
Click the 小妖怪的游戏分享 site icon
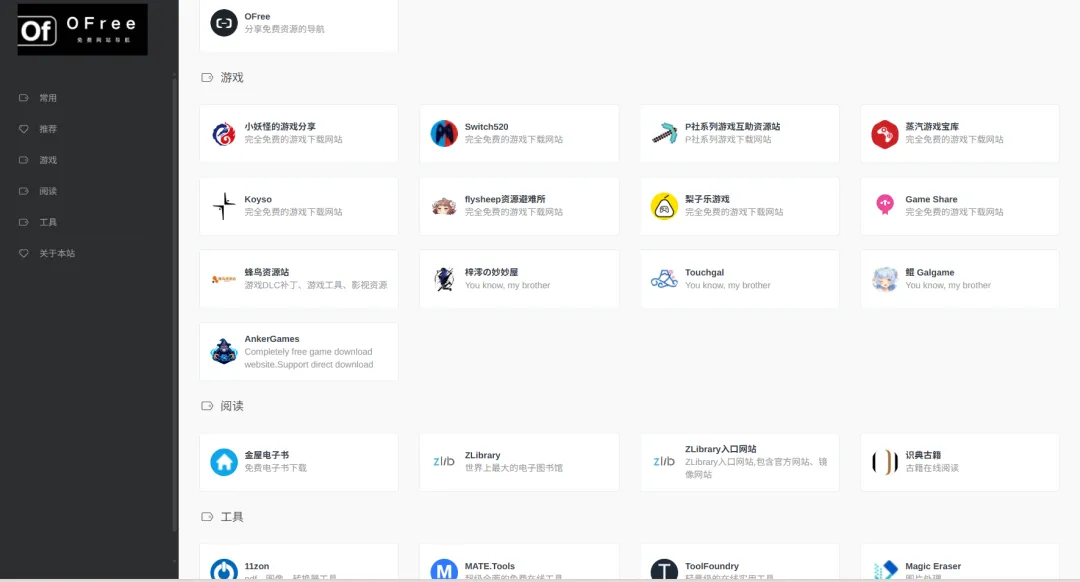pyautogui.click(x=224, y=134)
